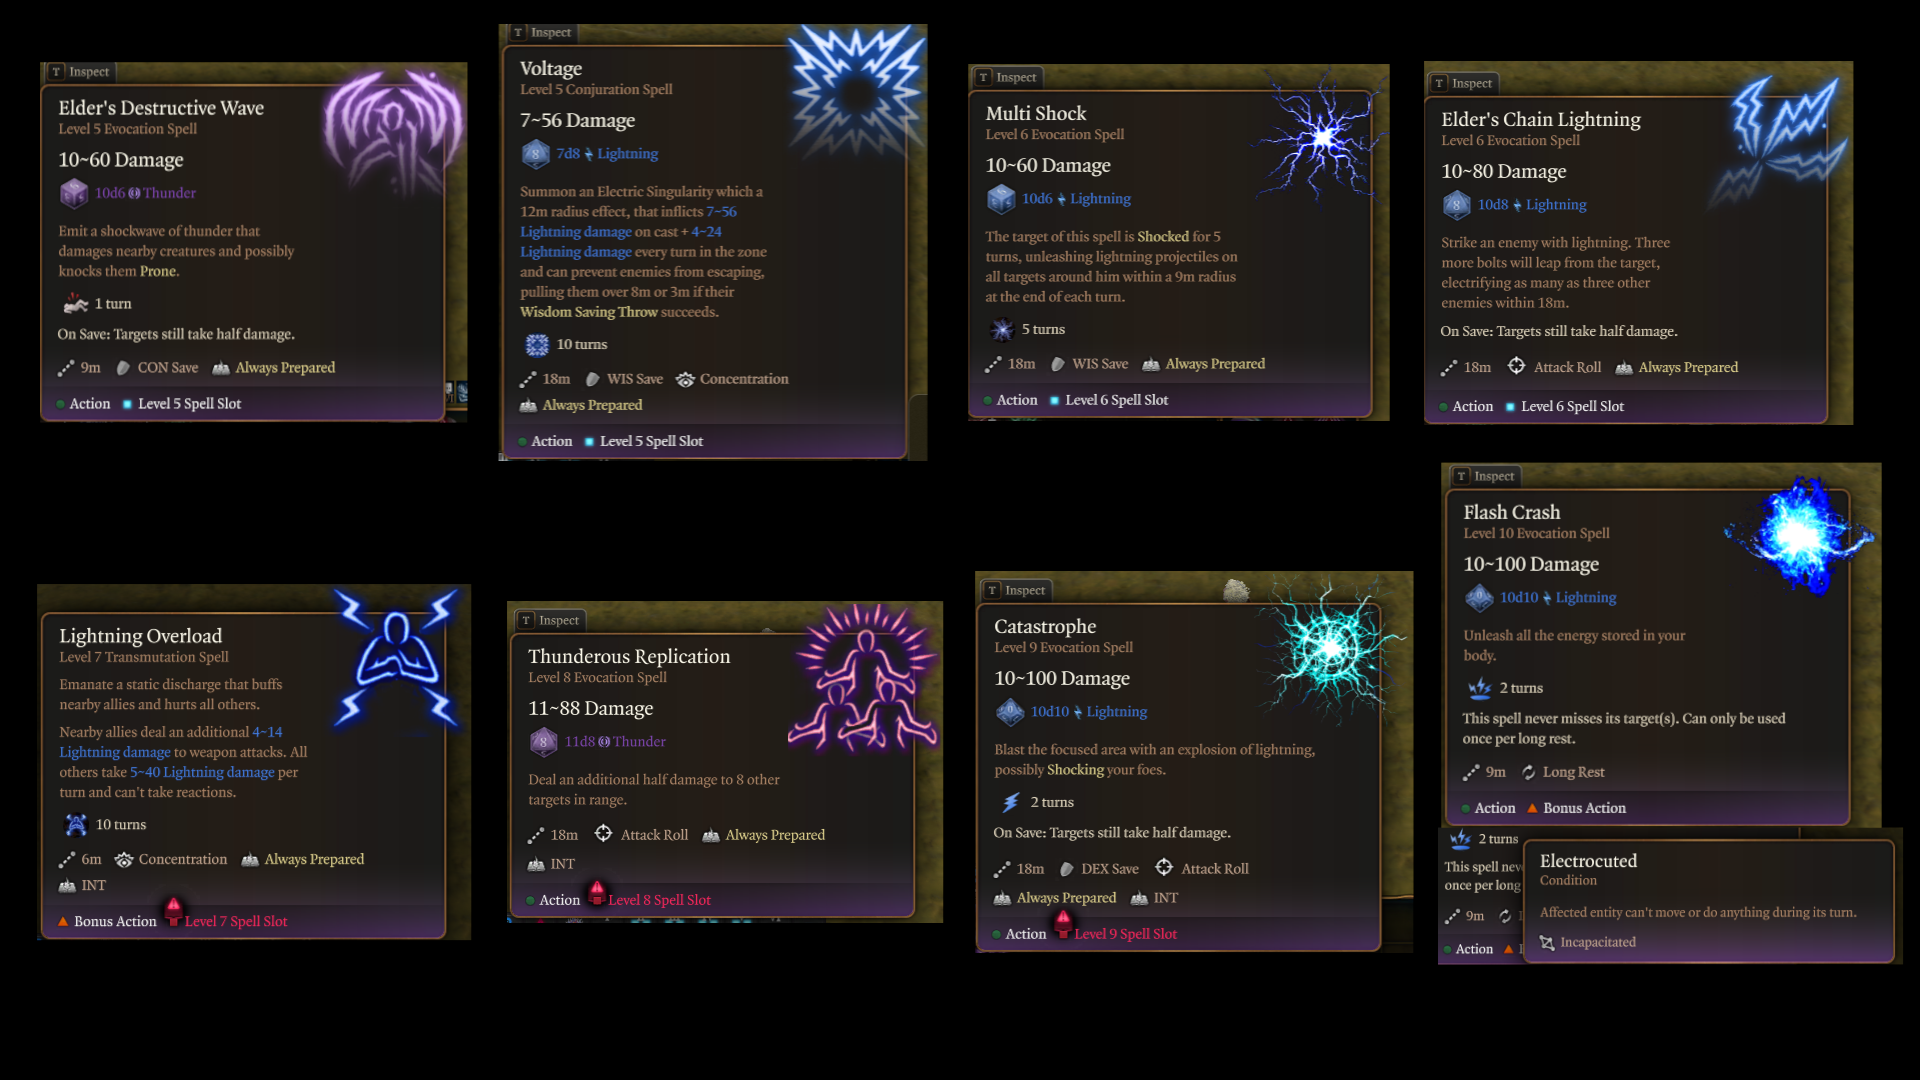The image size is (1920, 1080).
Task: Click the Prone keyword in Destructive Wave
Action: 158,272
